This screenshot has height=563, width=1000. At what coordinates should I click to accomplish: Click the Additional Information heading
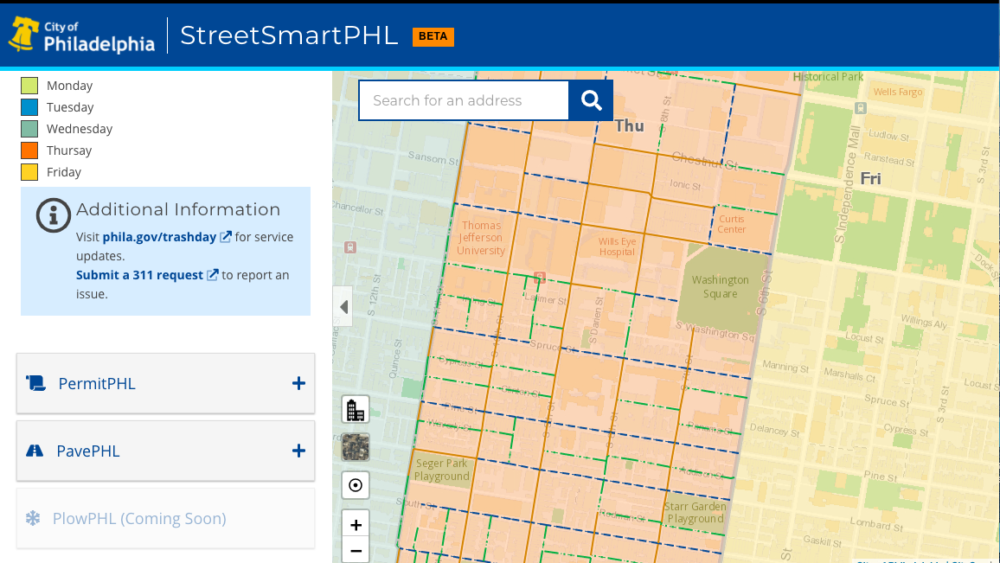tap(178, 209)
